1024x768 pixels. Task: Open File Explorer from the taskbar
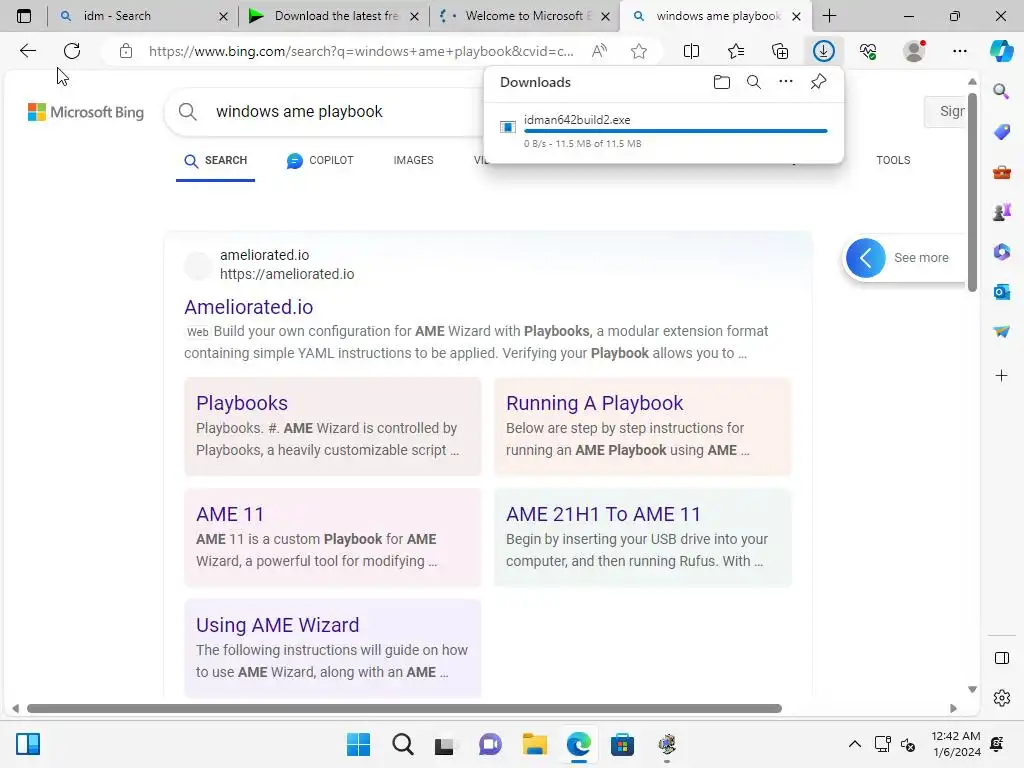tap(534, 744)
